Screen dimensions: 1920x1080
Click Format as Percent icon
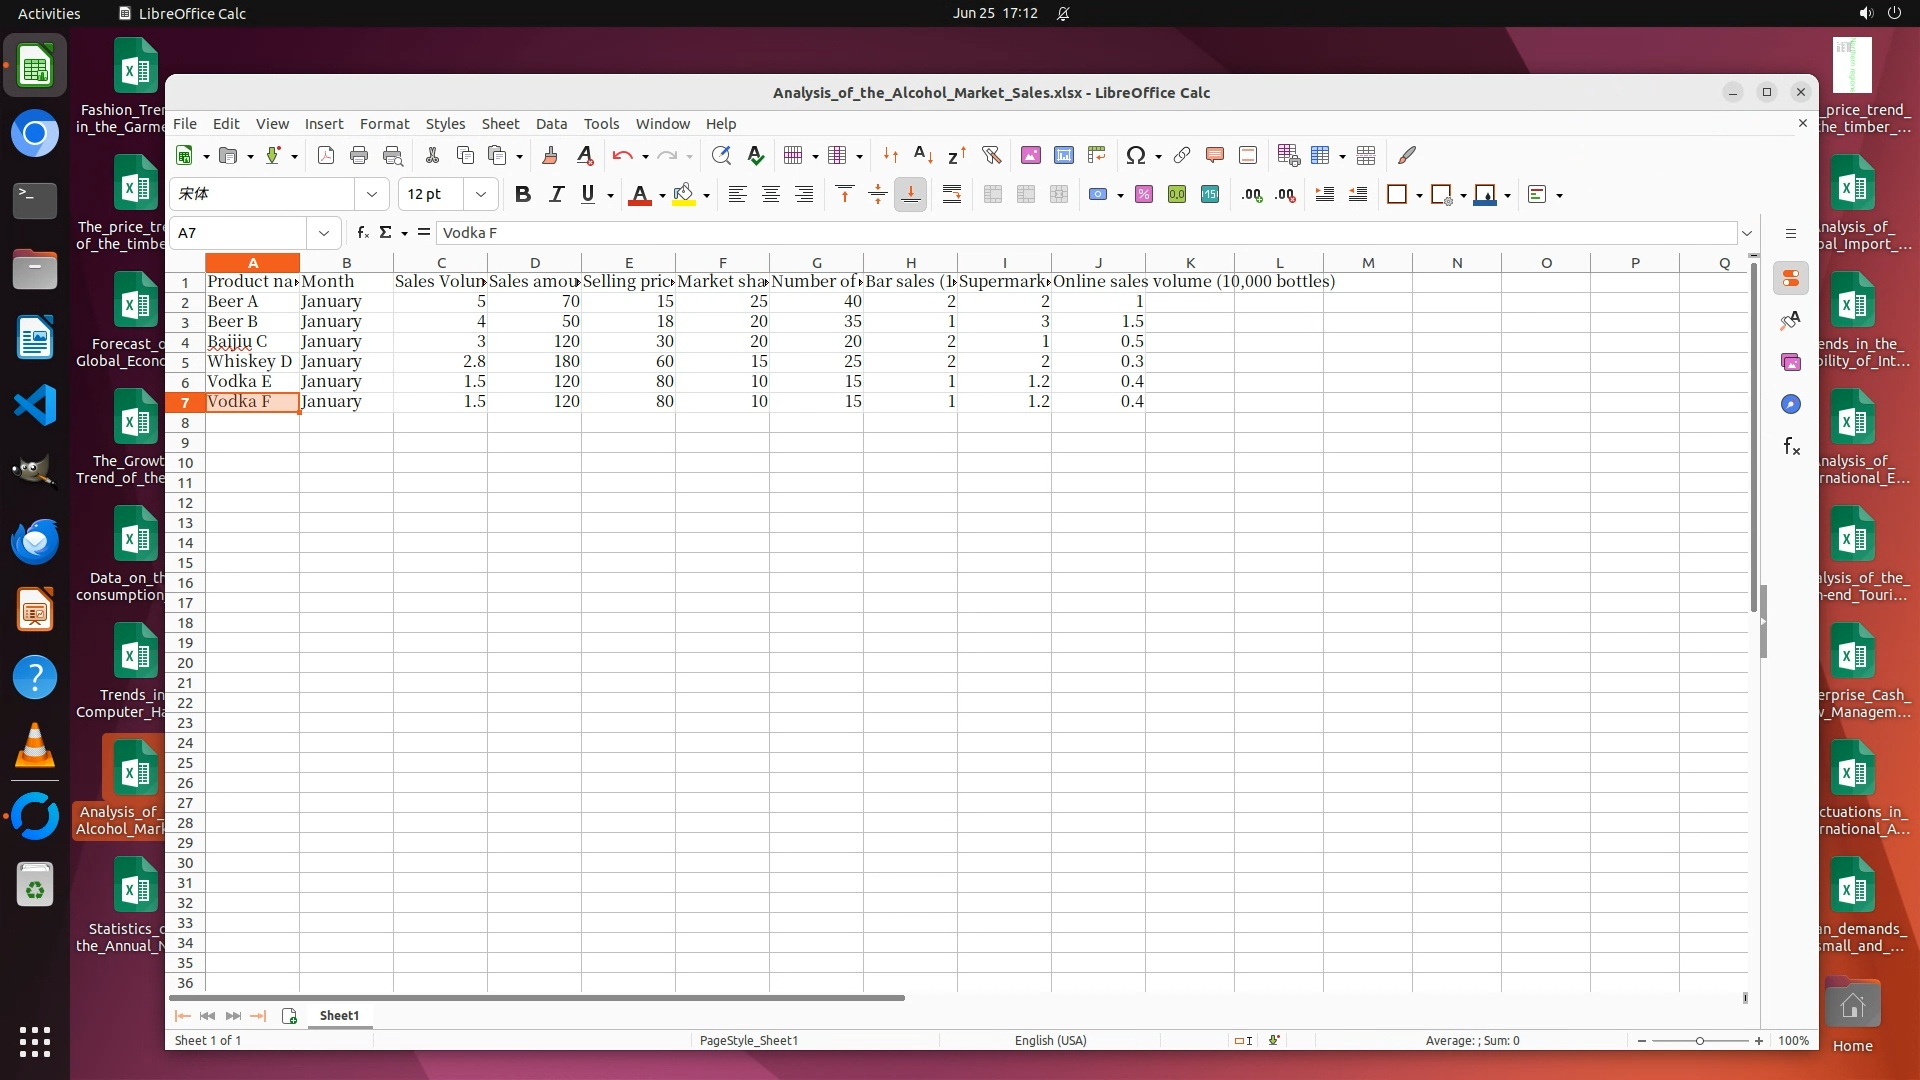coord(1144,195)
